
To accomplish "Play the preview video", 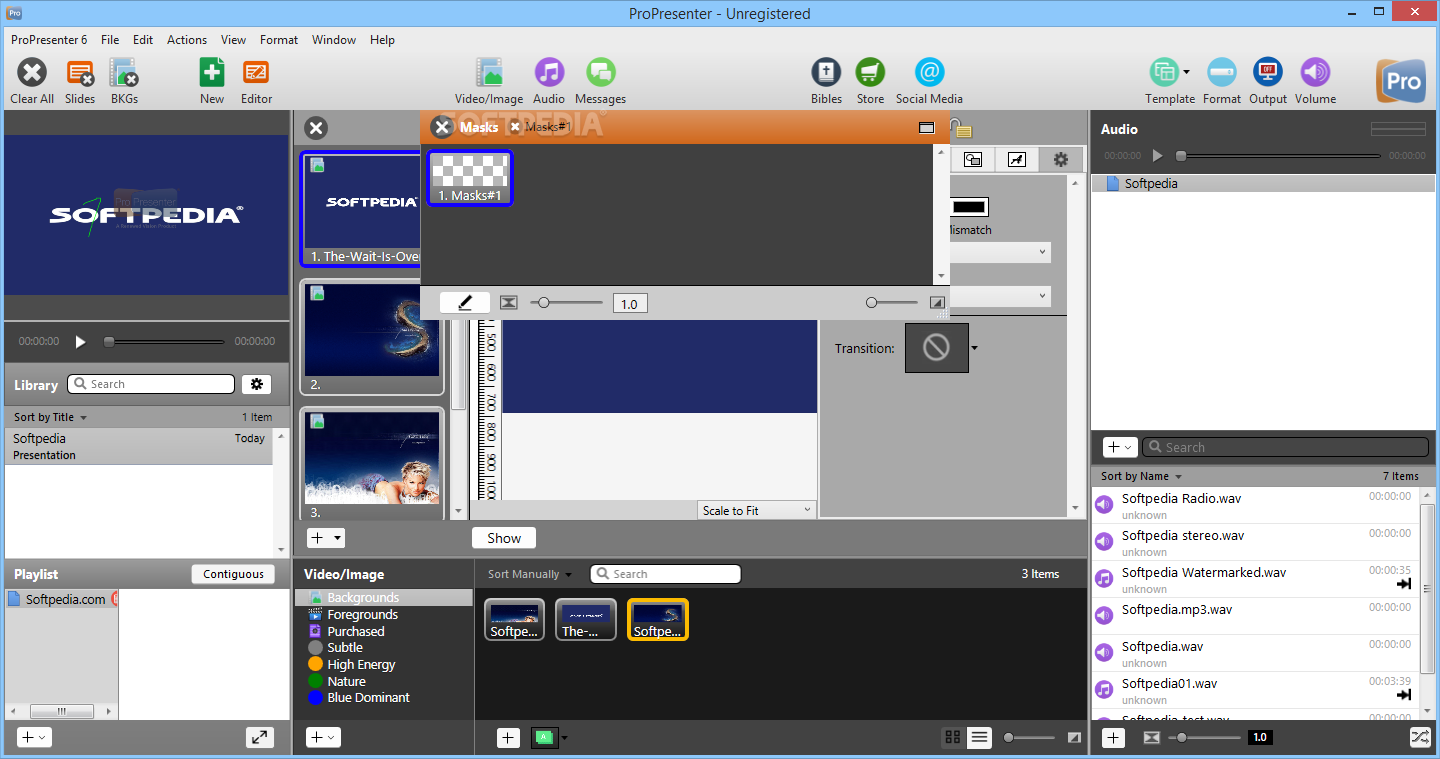I will click(x=81, y=341).
